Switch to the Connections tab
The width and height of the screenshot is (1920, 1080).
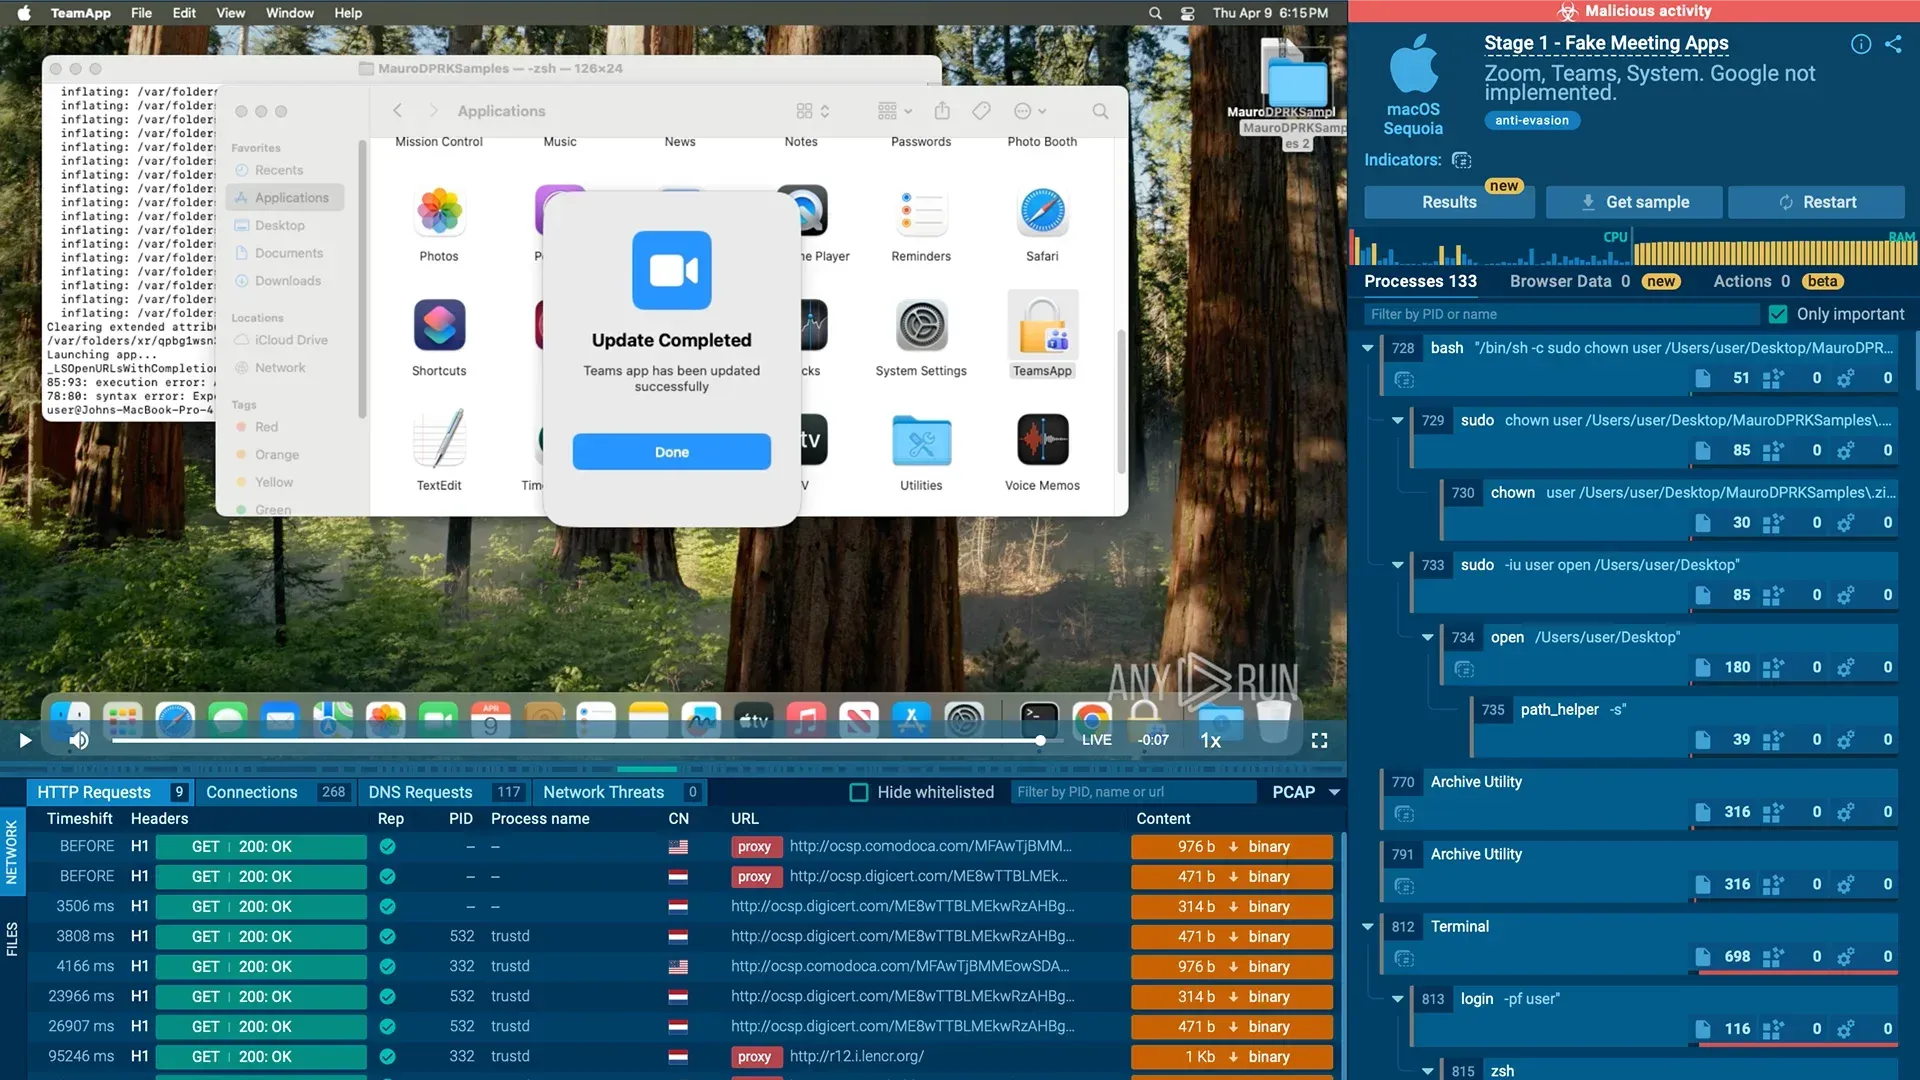click(x=276, y=792)
